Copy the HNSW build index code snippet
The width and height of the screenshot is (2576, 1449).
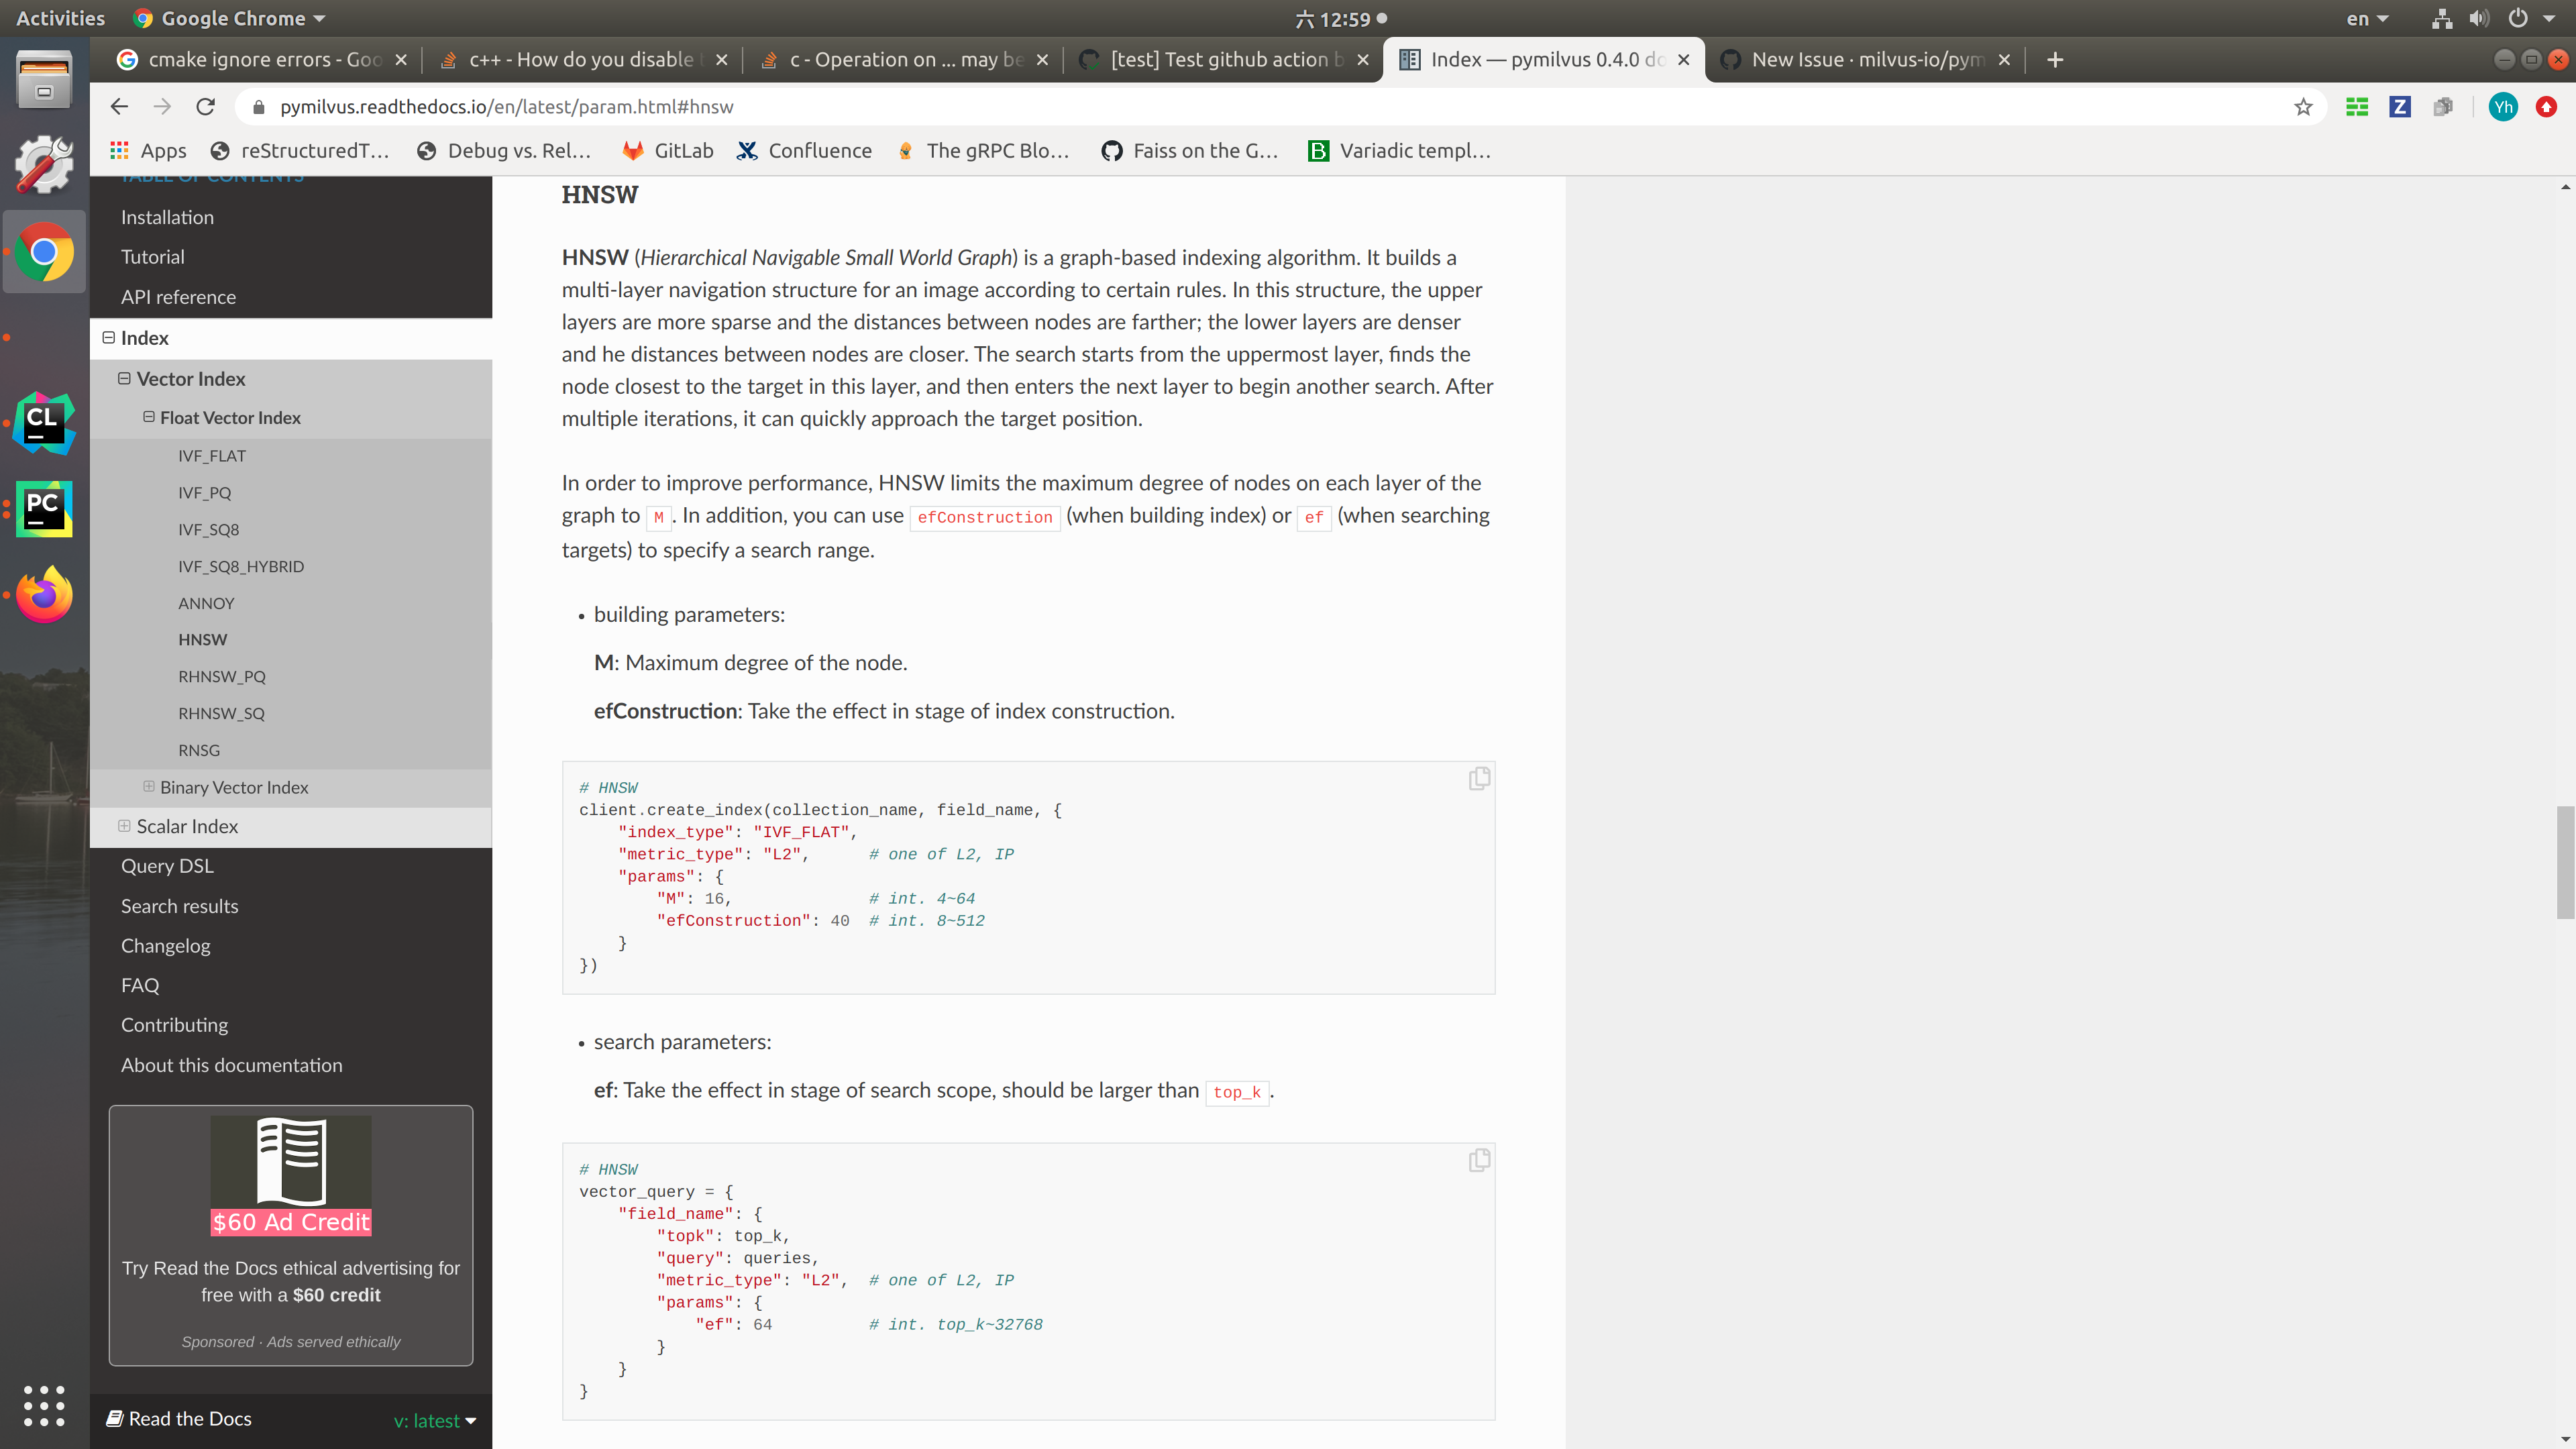pyautogui.click(x=1479, y=778)
